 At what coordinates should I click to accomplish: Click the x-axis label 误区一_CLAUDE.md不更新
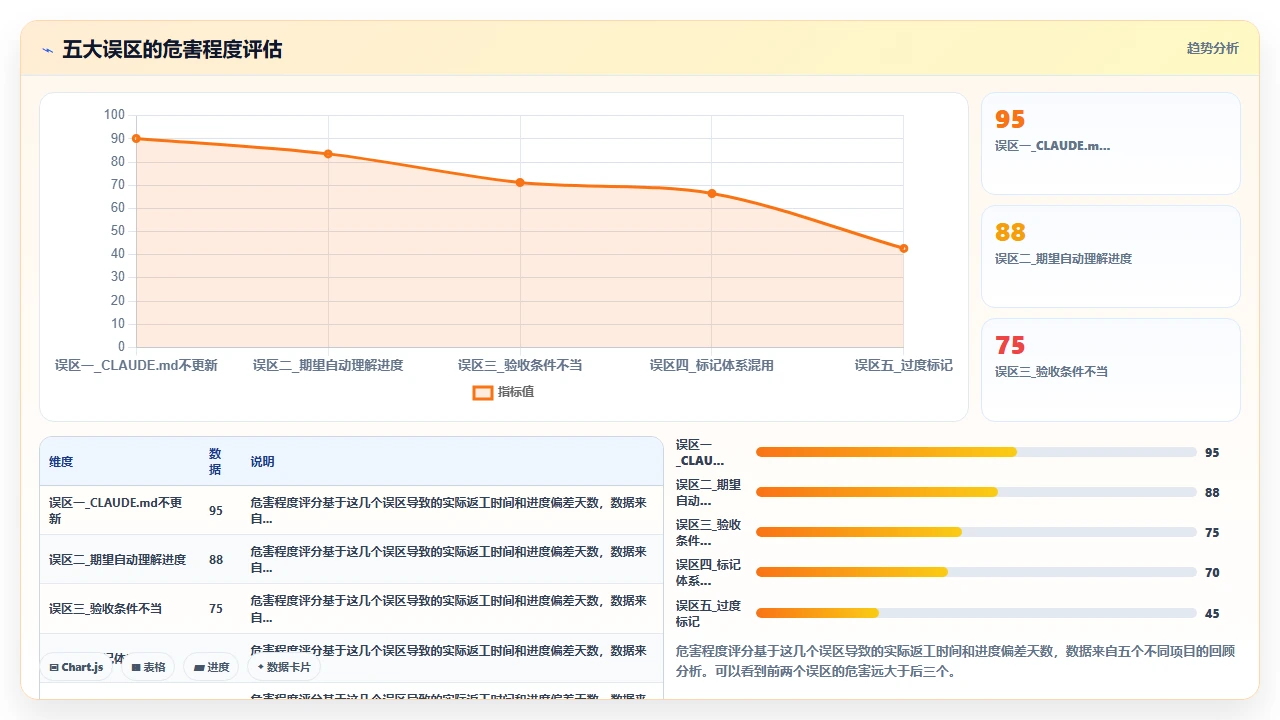(x=136, y=365)
